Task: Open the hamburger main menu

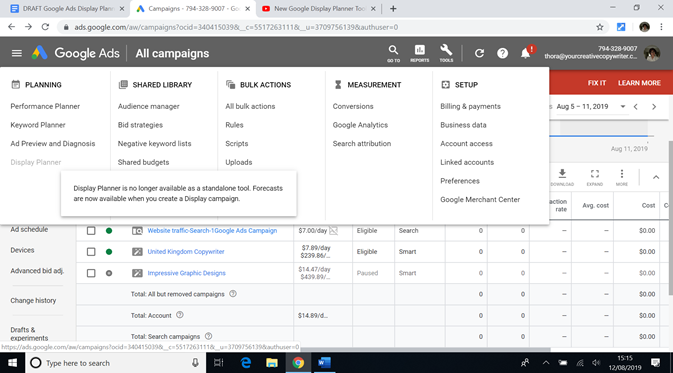Action: pyautogui.click(x=17, y=53)
